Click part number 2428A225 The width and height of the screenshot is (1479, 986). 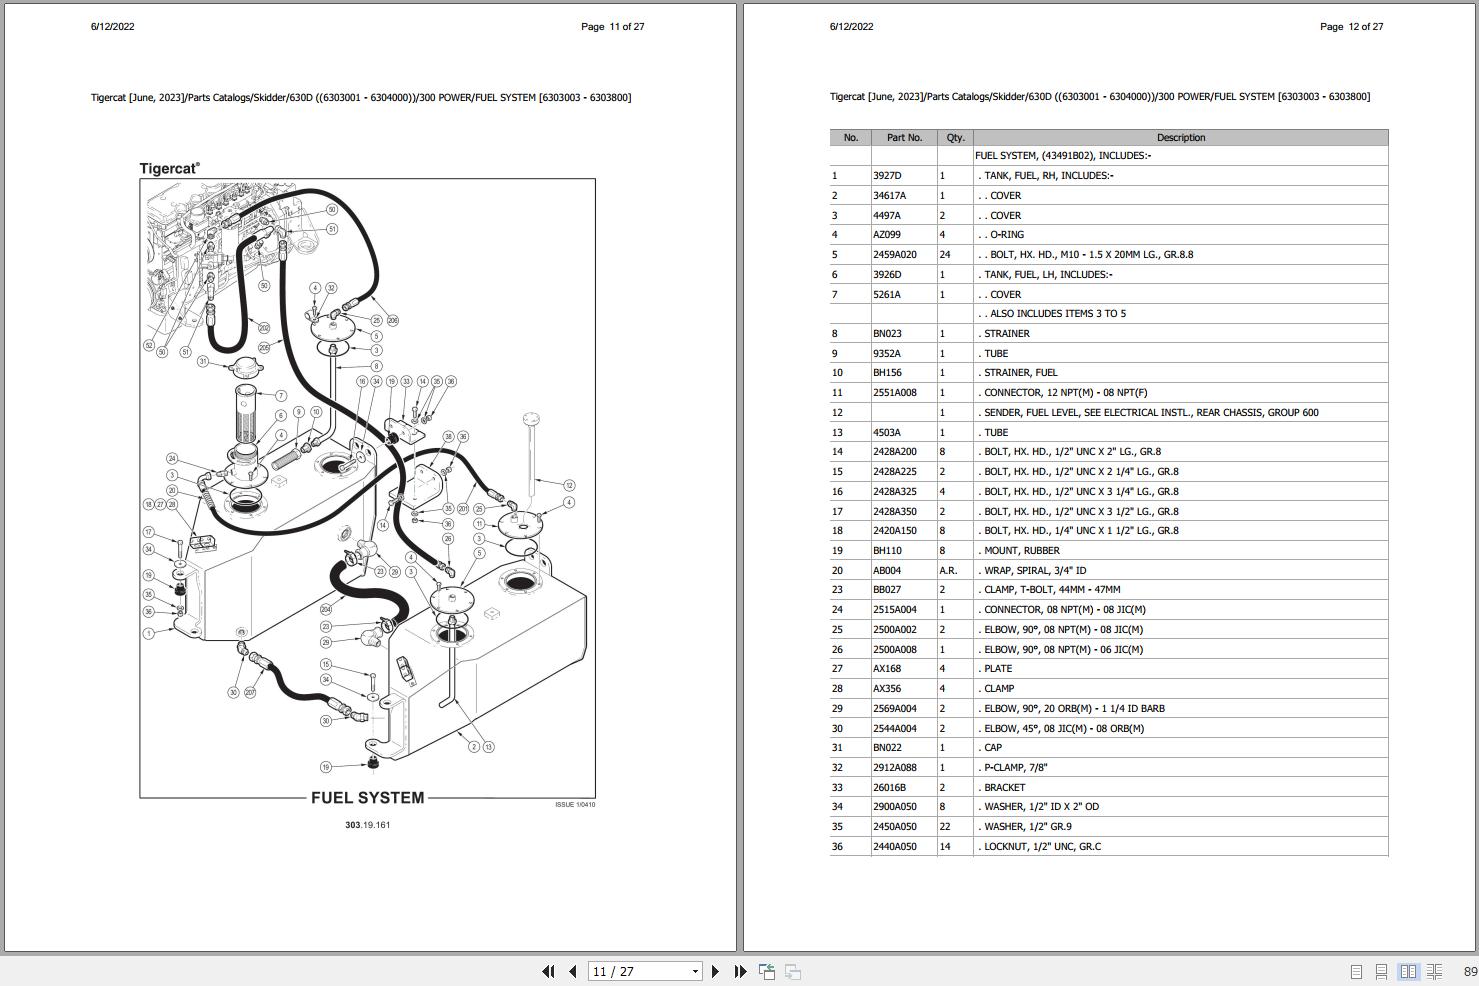coord(895,472)
